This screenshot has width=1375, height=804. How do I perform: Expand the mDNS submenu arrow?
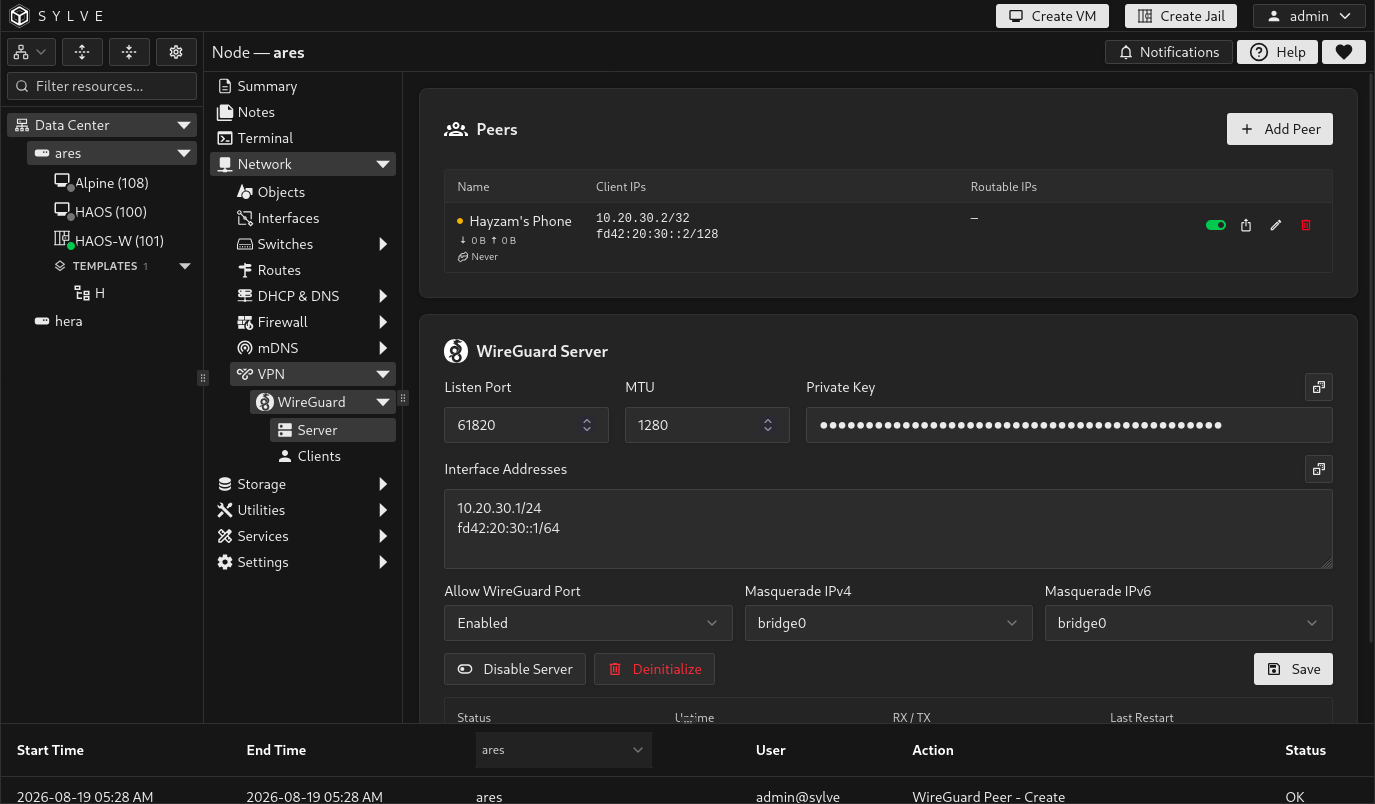pos(383,348)
